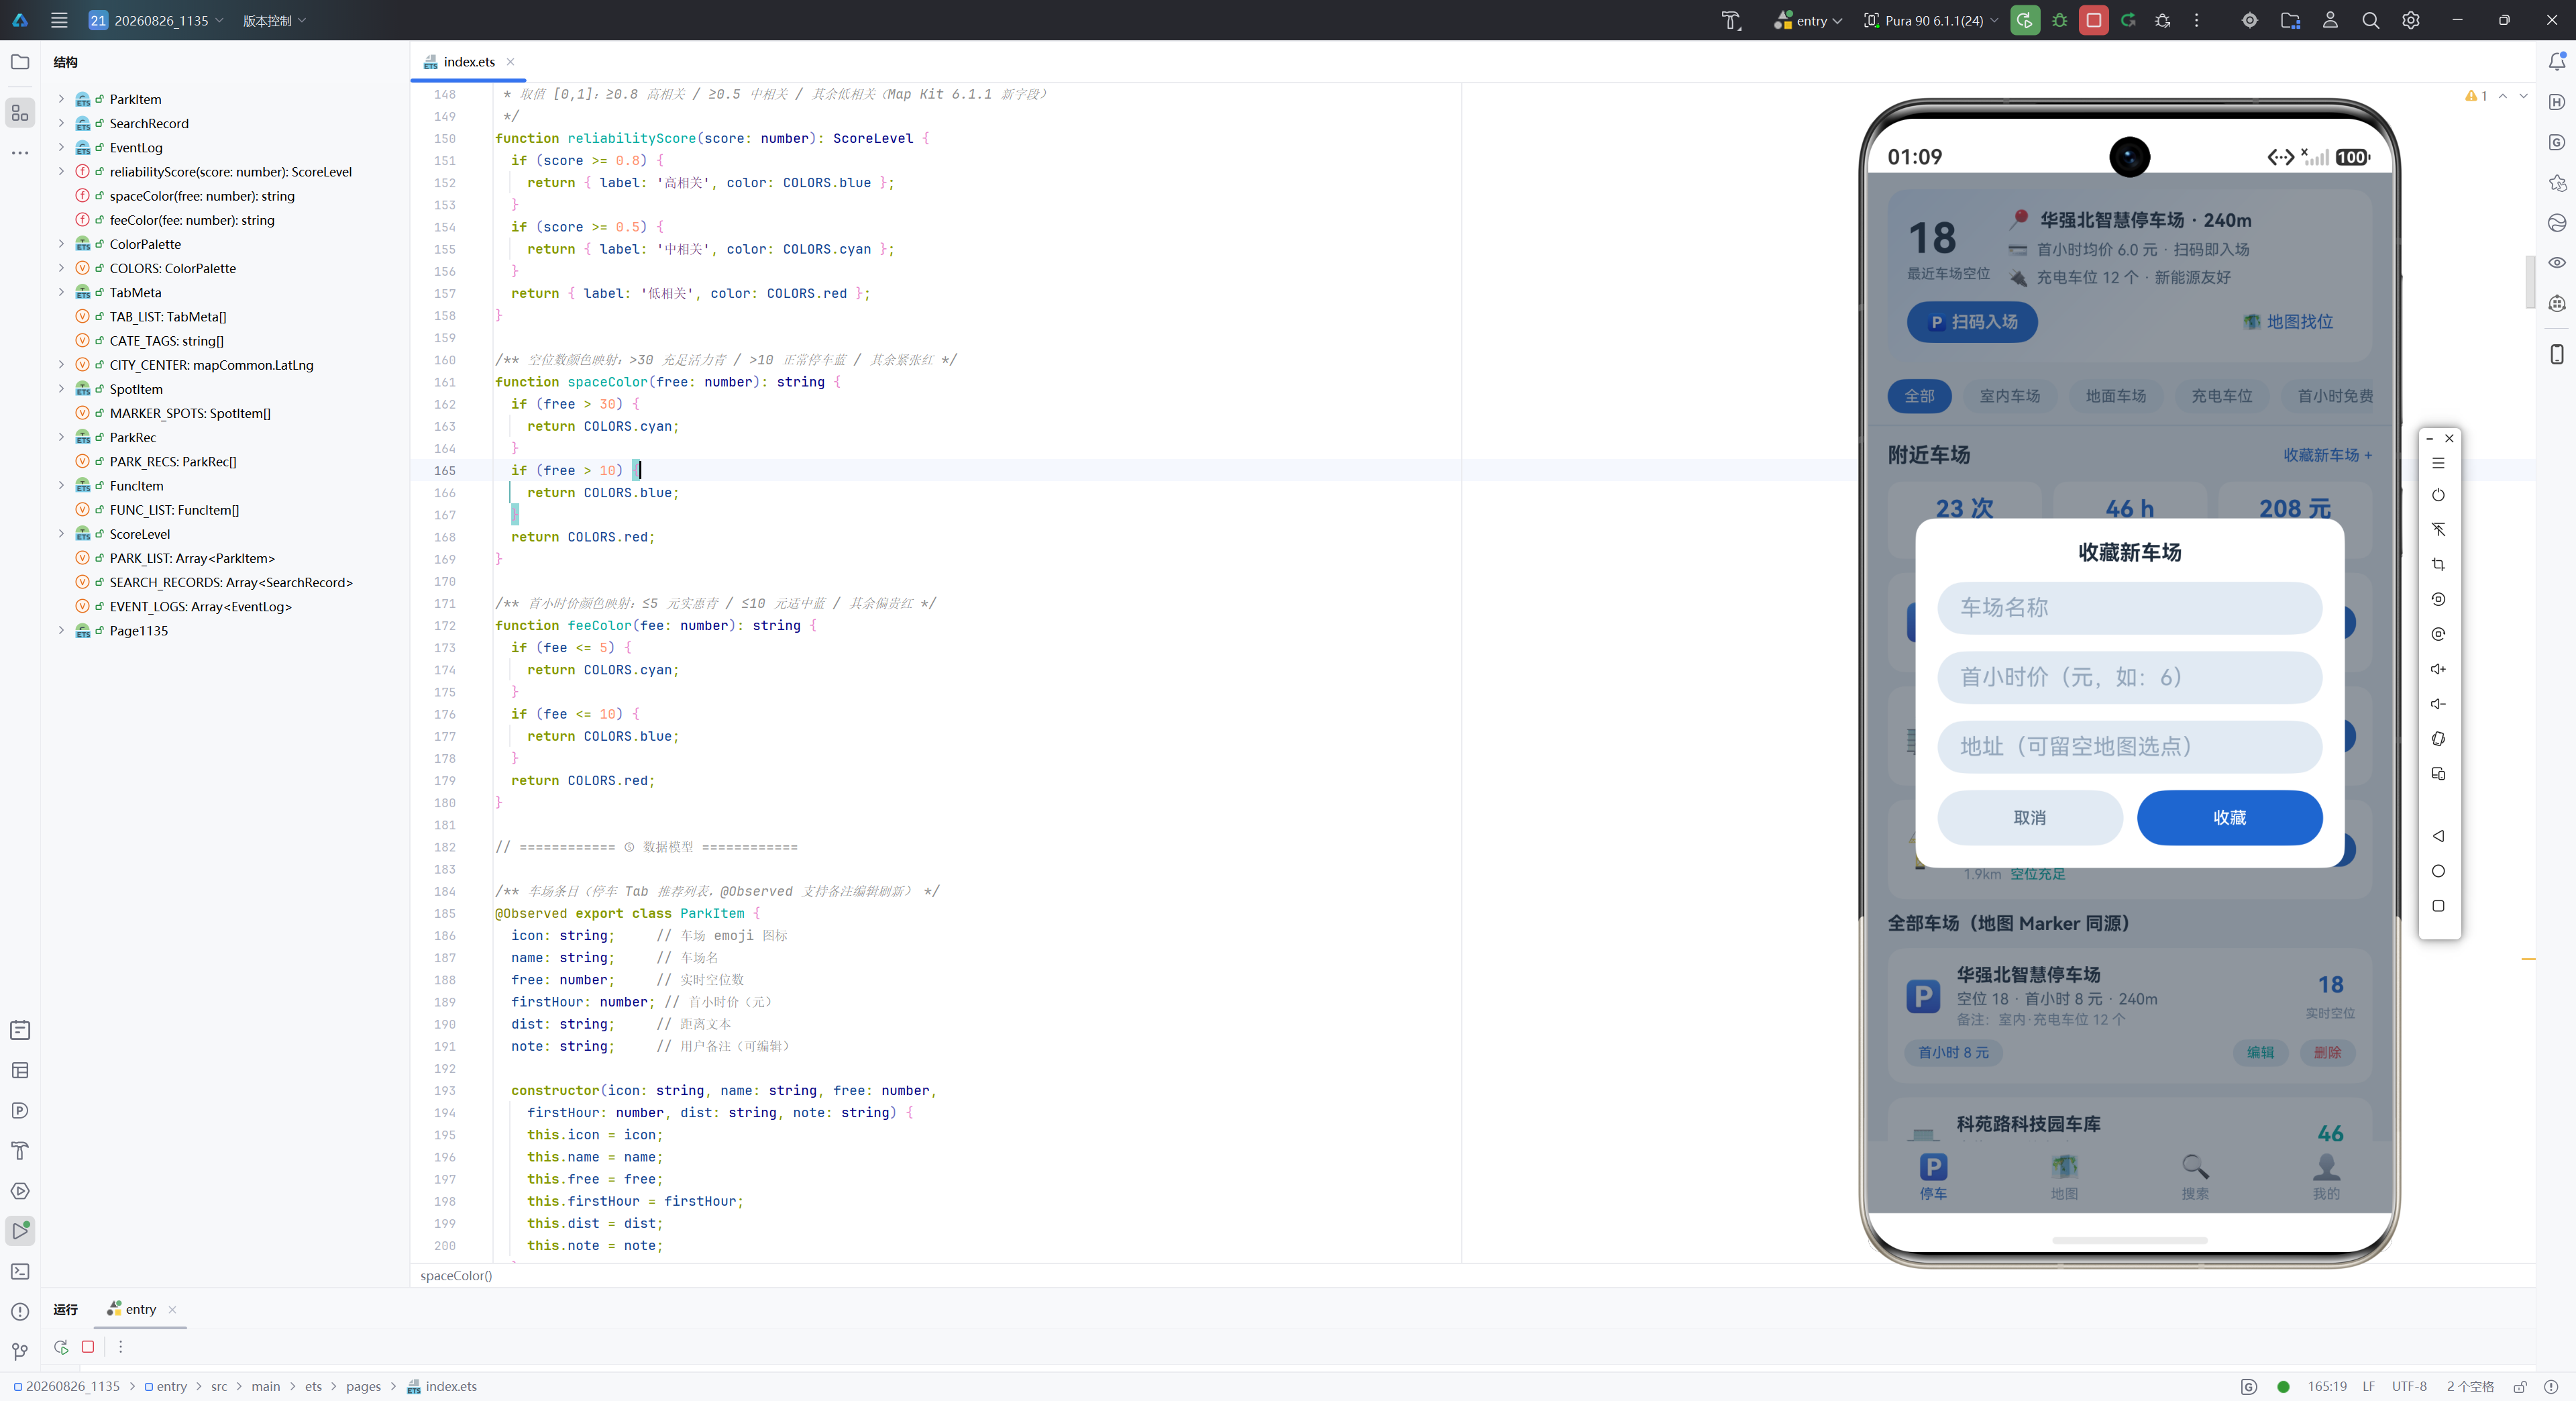Rerun entry in the Run panel
The height and width of the screenshot is (1401, 2576).
click(61, 1347)
